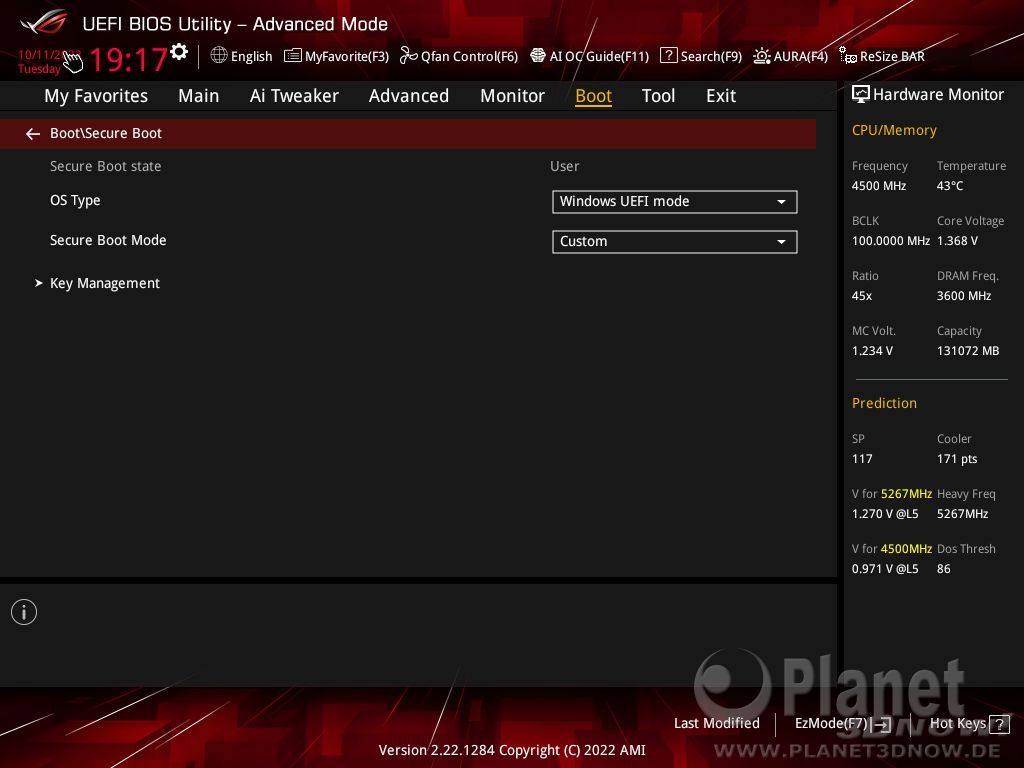1024x768 pixels.
Task: Open AURA(F4) settings
Action: click(x=801, y=57)
